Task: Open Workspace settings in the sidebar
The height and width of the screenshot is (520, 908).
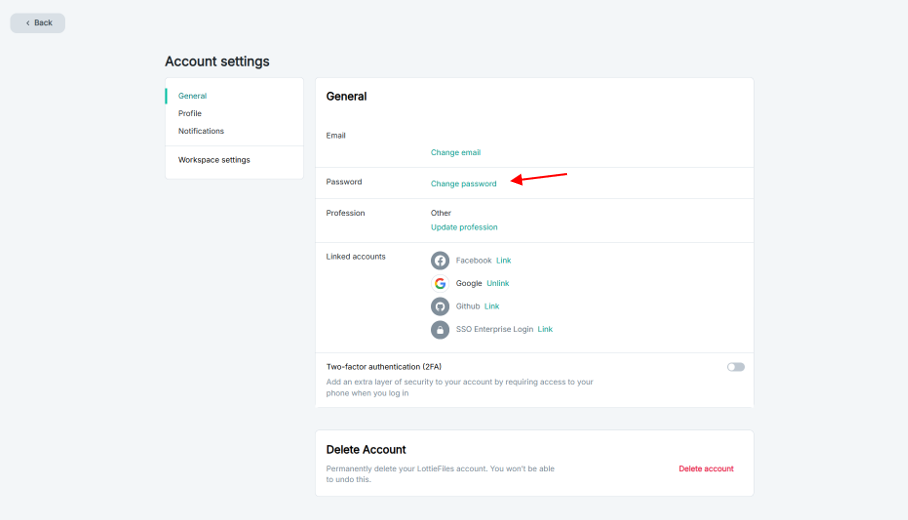Action: pos(214,160)
